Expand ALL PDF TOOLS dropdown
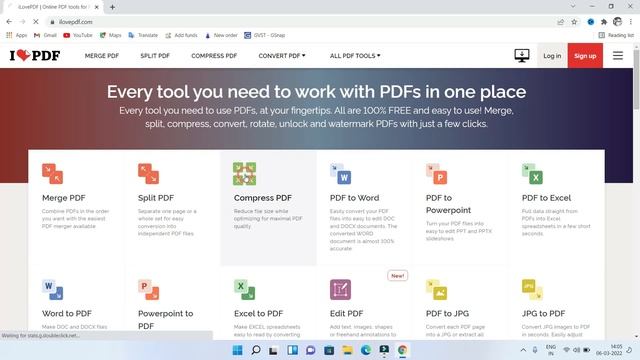Image resolution: width=640 pixels, height=360 pixels. [355, 56]
